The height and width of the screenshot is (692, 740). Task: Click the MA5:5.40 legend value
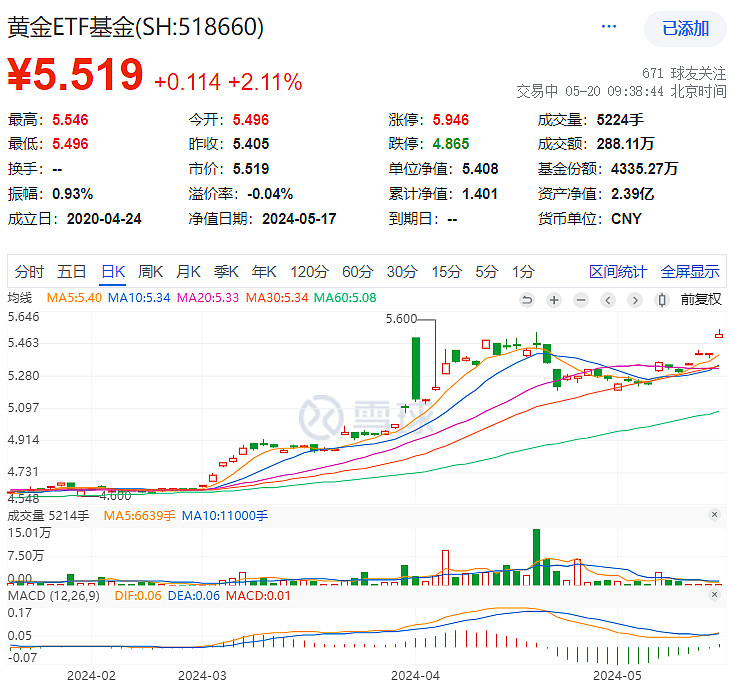pyautogui.click(x=74, y=298)
